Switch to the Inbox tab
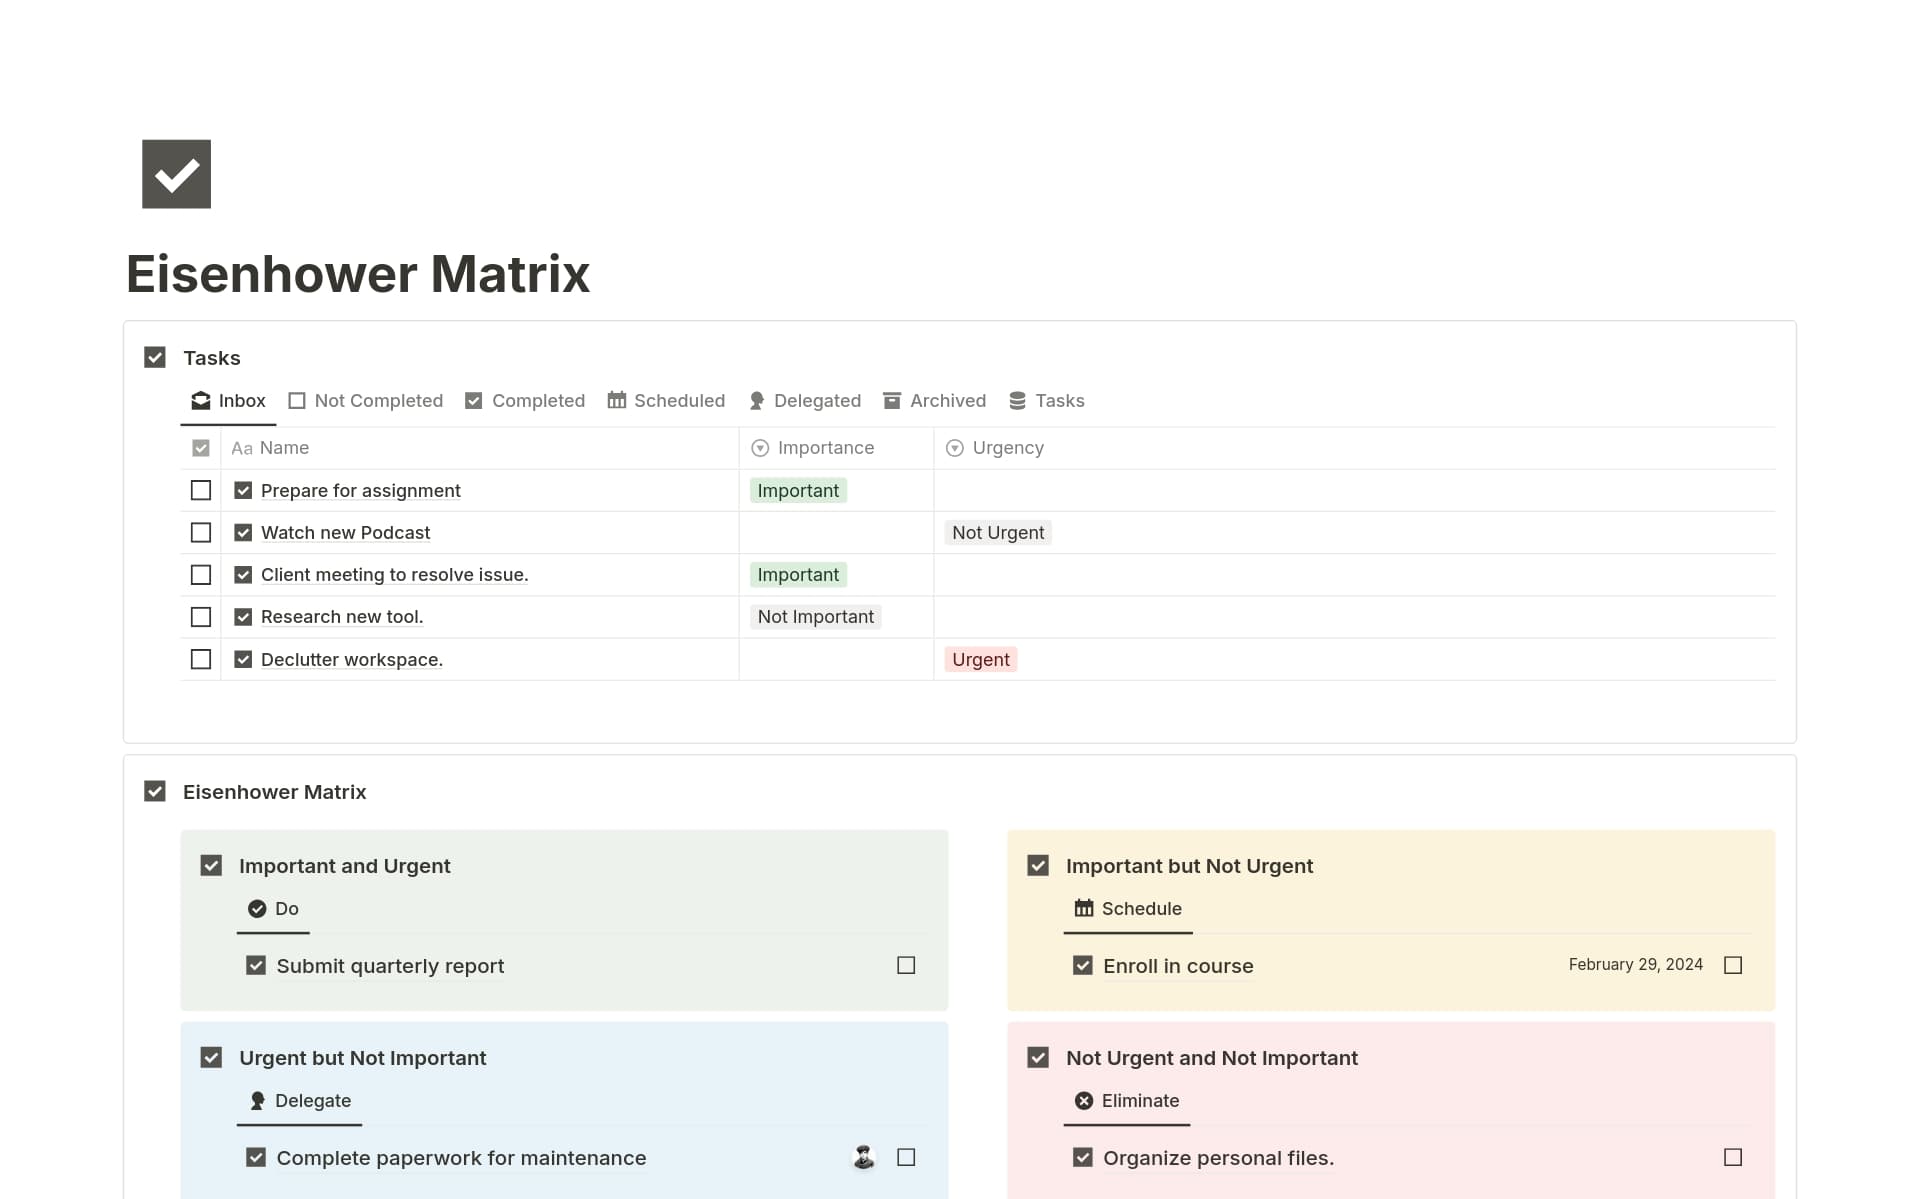Image resolution: width=1920 pixels, height=1199 pixels. (228, 401)
